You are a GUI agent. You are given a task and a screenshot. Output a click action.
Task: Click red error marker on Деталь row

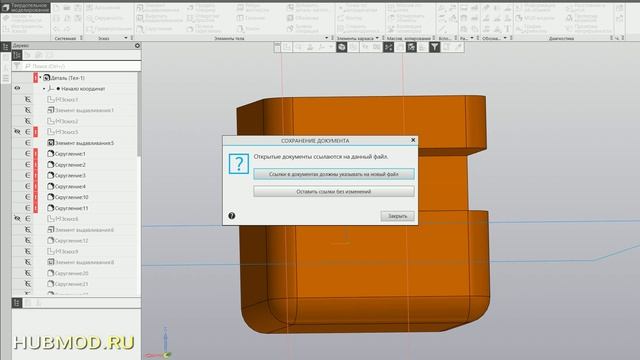36,78
